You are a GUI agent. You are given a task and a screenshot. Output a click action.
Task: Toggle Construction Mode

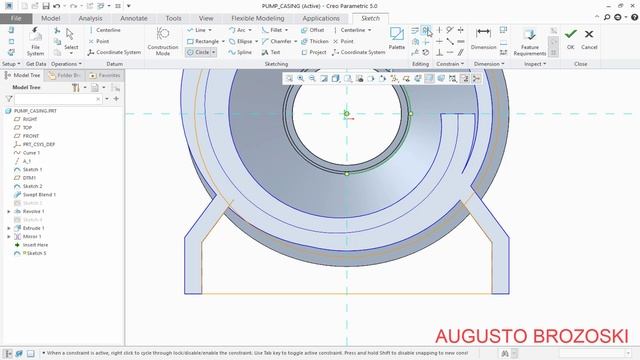(163, 41)
